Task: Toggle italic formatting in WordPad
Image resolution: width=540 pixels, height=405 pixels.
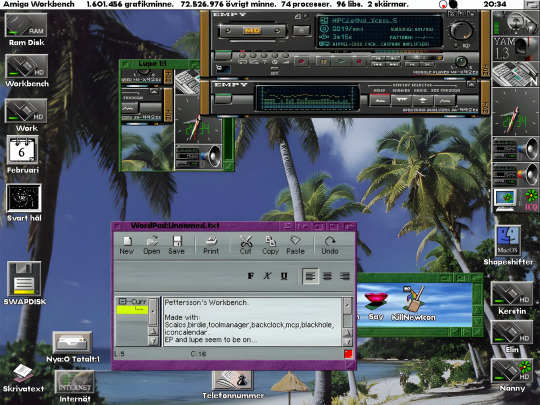Action: coord(267,276)
